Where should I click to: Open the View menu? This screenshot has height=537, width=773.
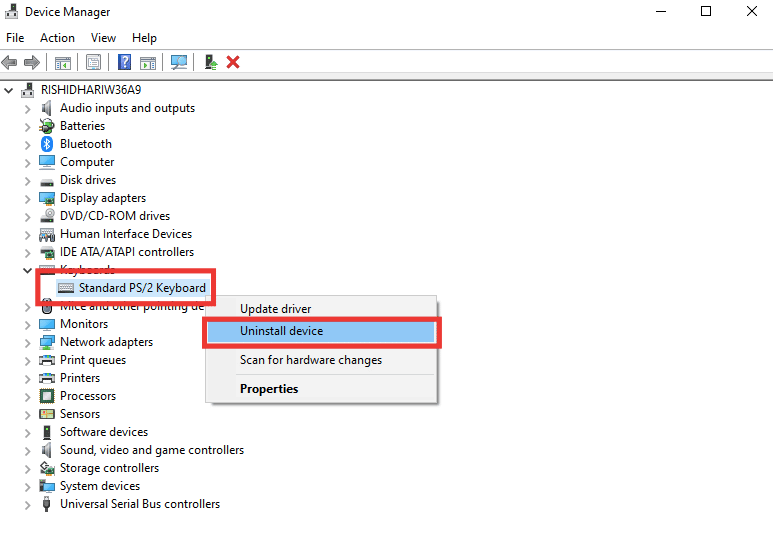click(103, 38)
